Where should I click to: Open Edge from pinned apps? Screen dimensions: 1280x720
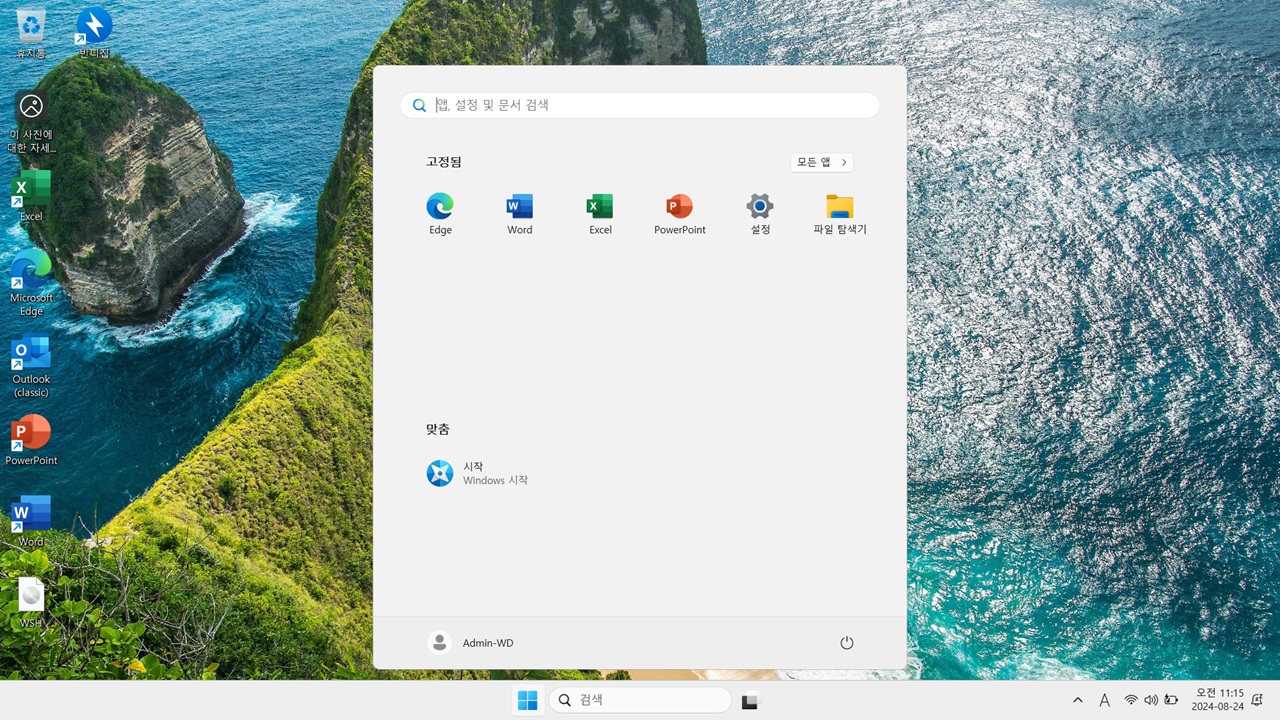440,214
